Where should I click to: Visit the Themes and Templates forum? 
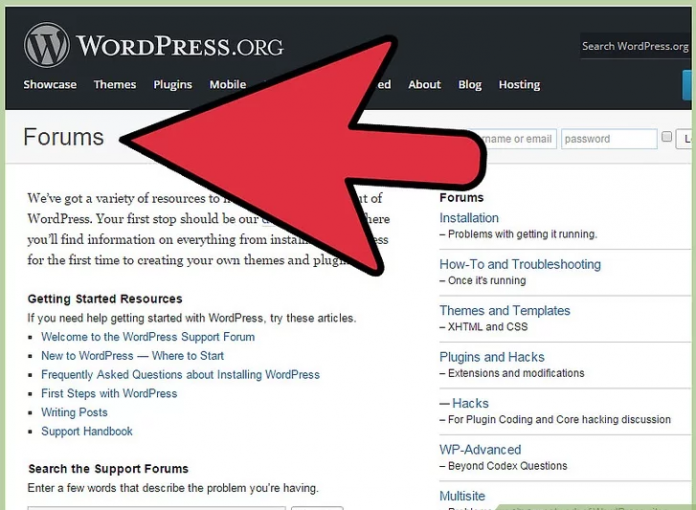click(x=505, y=311)
